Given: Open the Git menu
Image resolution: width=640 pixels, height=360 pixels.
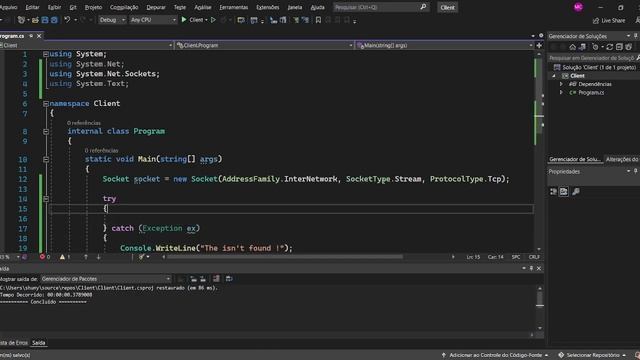Looking at the screenshot, I should (x=73, y=7).
